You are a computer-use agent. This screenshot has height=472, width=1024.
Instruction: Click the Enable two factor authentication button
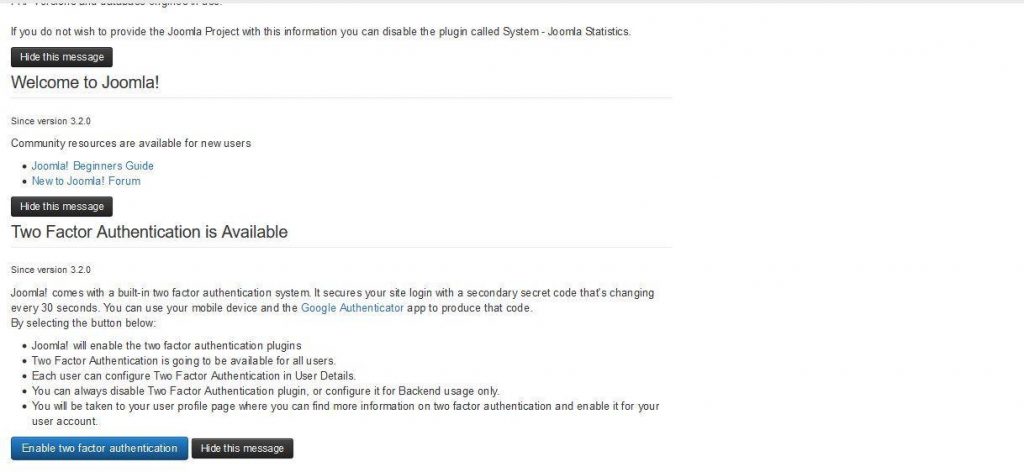point(99,448)
